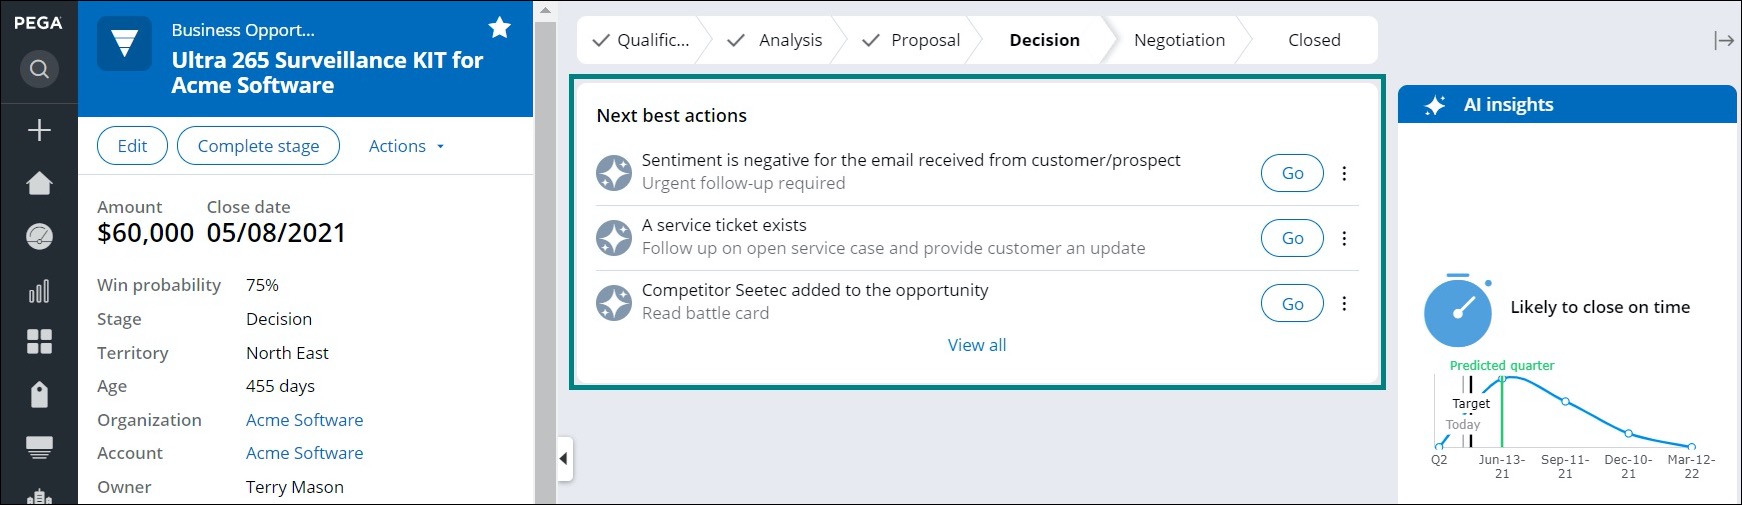The image size is (1742, 505).
Task: Open the Home icon in sidebar
Action: (39, 183)
